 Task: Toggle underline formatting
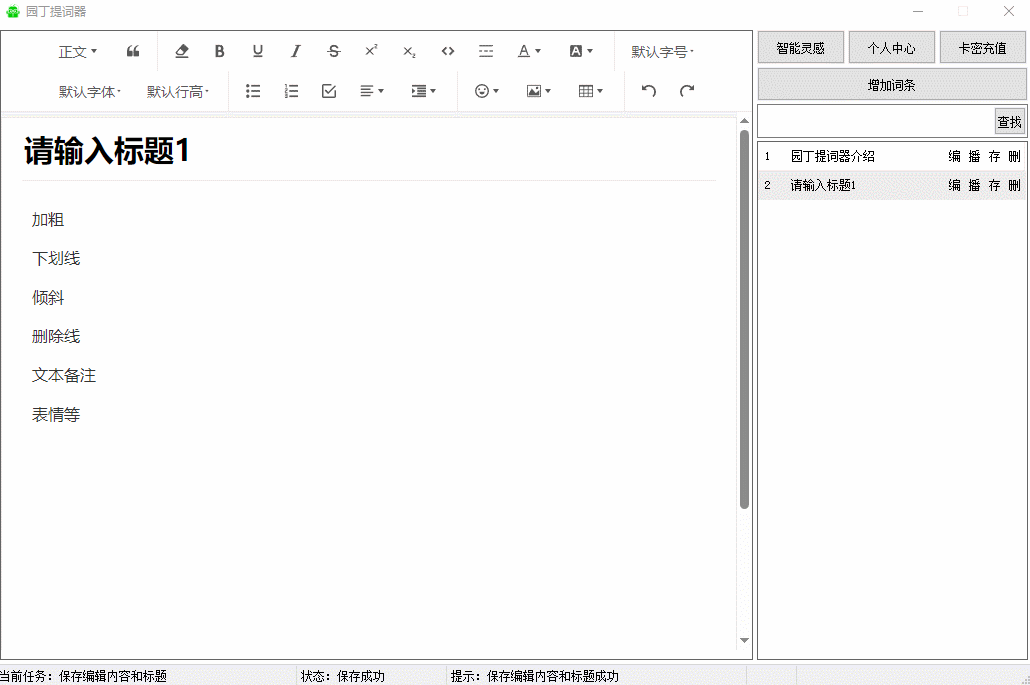tap(258, 52)
